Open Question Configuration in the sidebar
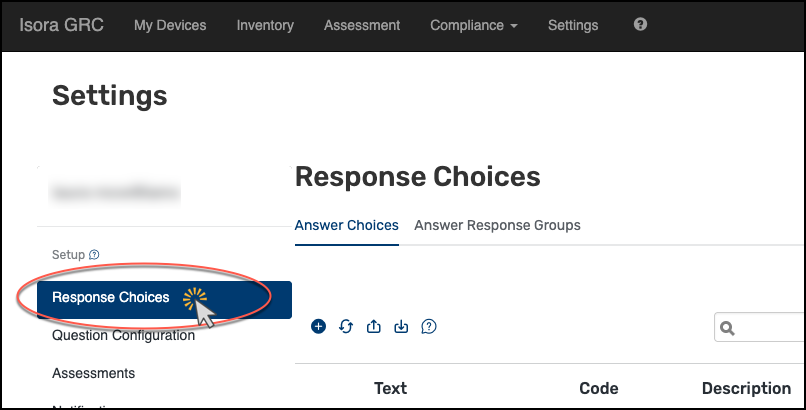Image resolution: width=806 pixels, height=410 pixels. [x=123, y=335]
